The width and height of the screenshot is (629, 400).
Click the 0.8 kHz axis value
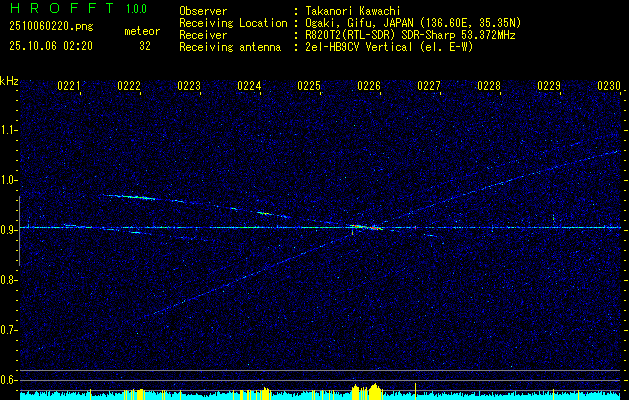(x=7, y=280)
